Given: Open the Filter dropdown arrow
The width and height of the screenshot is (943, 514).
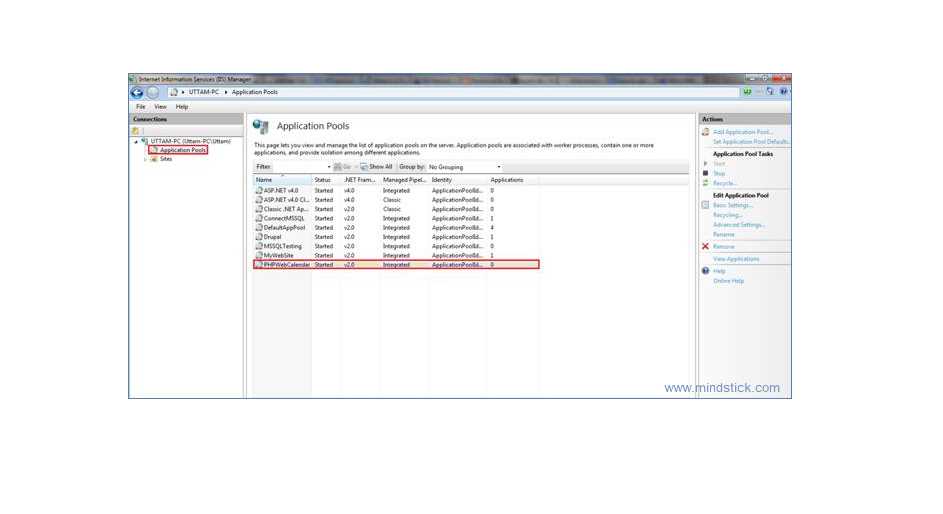Looking at the screenshot, I should click(x=328, y=167).
